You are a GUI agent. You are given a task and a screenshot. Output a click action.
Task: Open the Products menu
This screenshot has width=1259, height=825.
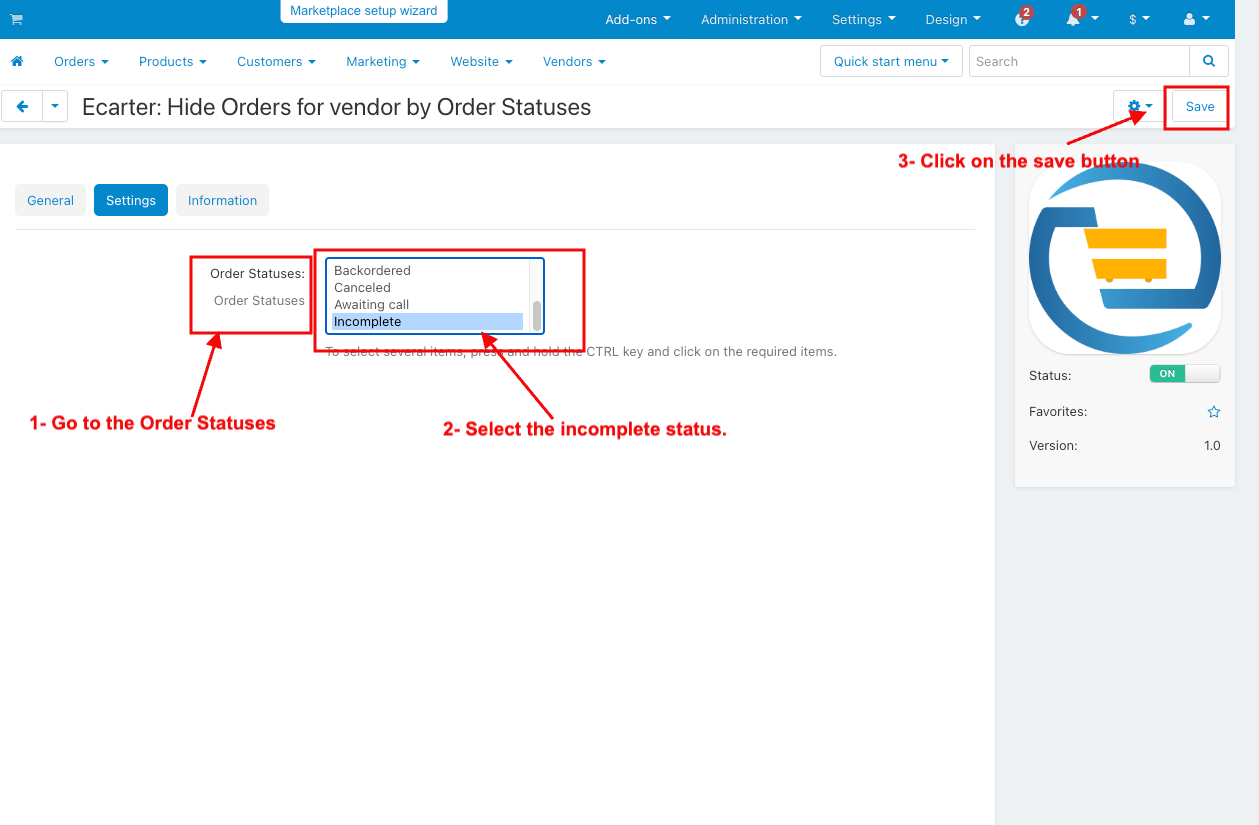point(173,61)
